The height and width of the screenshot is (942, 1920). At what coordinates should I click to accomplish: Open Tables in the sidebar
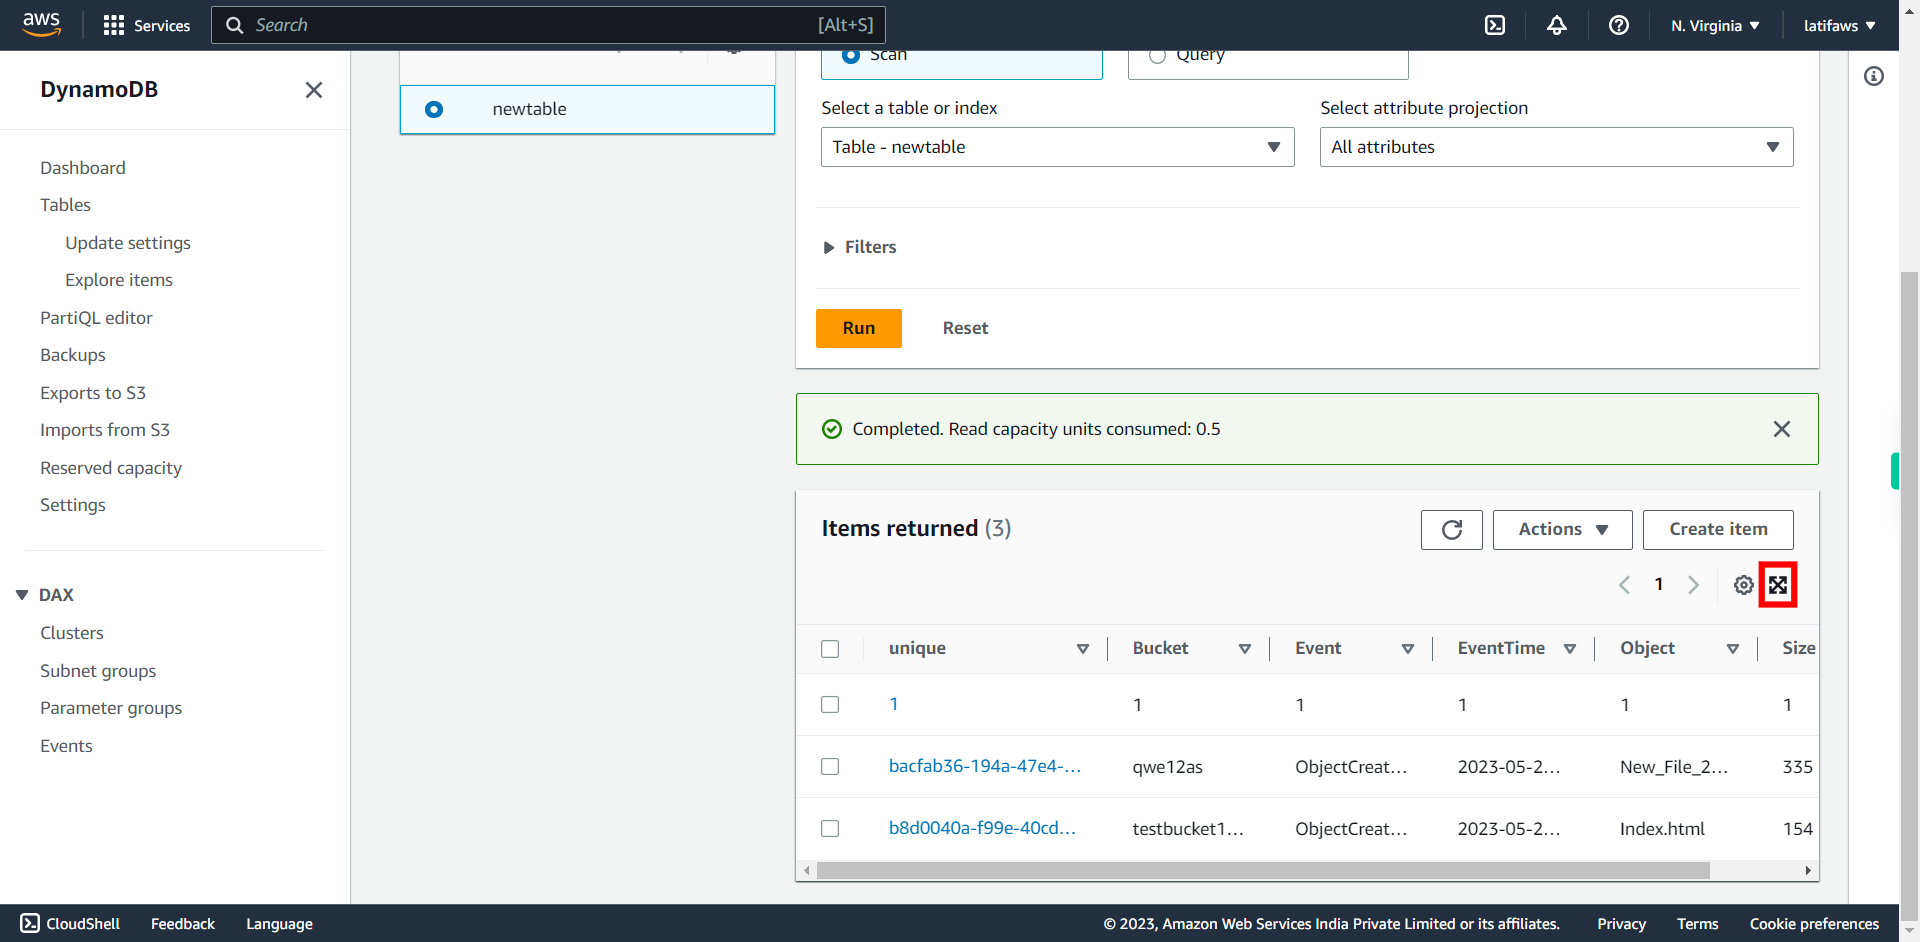(65, 205)
